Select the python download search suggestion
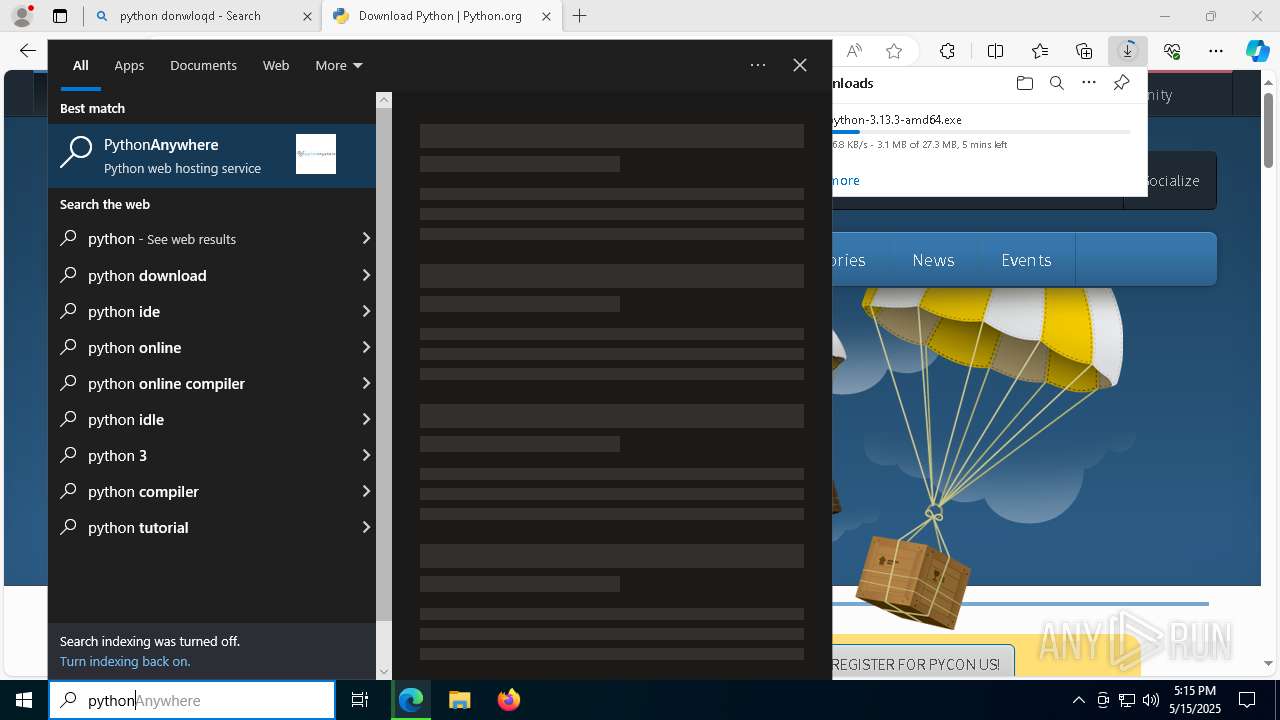1280x720 pixels. coord(212,275)
